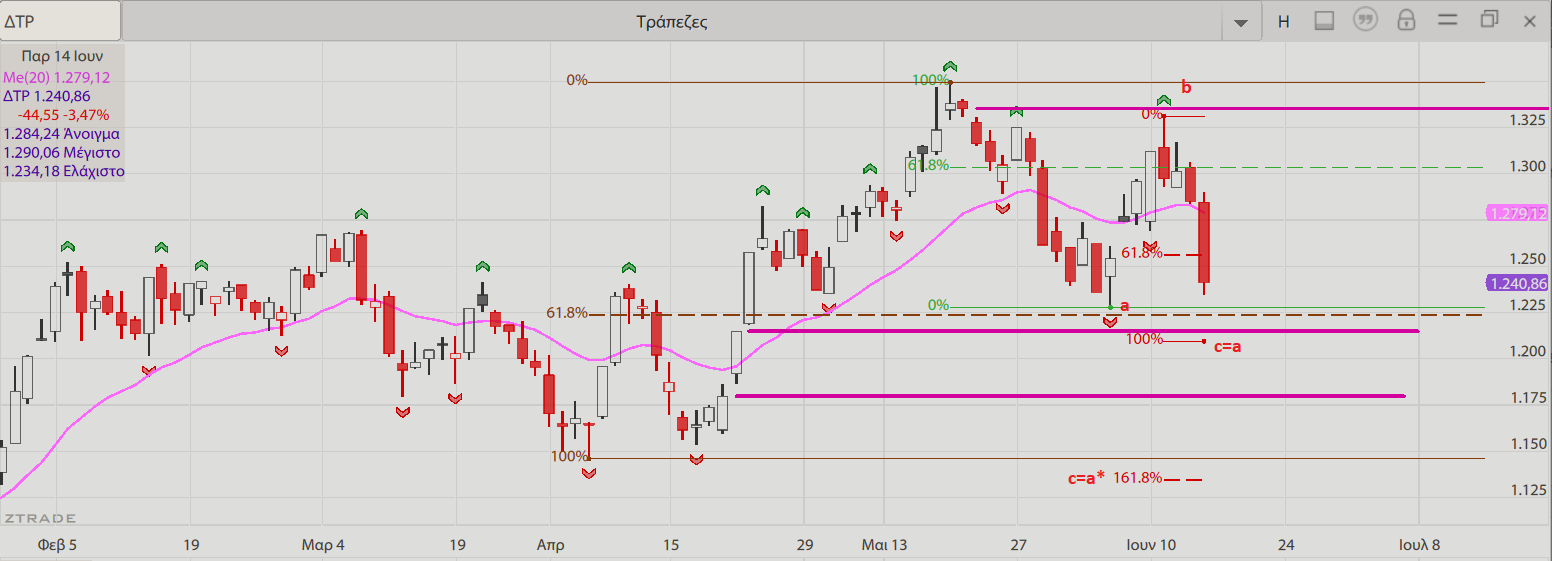Image resolution: width=1552 pixels, height=561 pixels.
Task: Toggle the bottom panel layout icon
Action: 1324,21
